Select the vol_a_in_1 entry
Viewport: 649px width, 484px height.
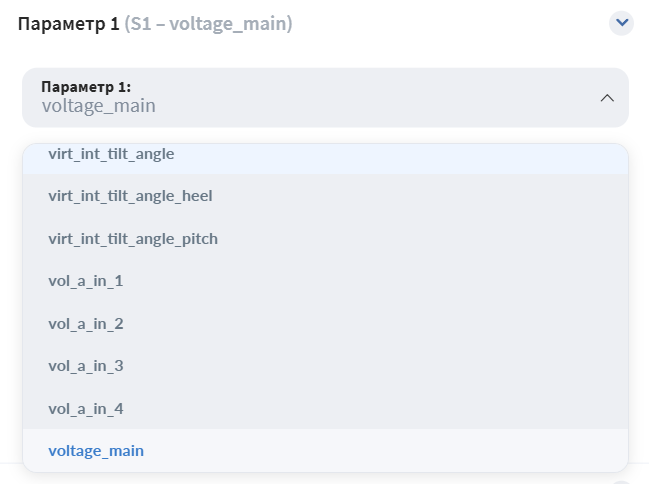[x=325, y=281]
